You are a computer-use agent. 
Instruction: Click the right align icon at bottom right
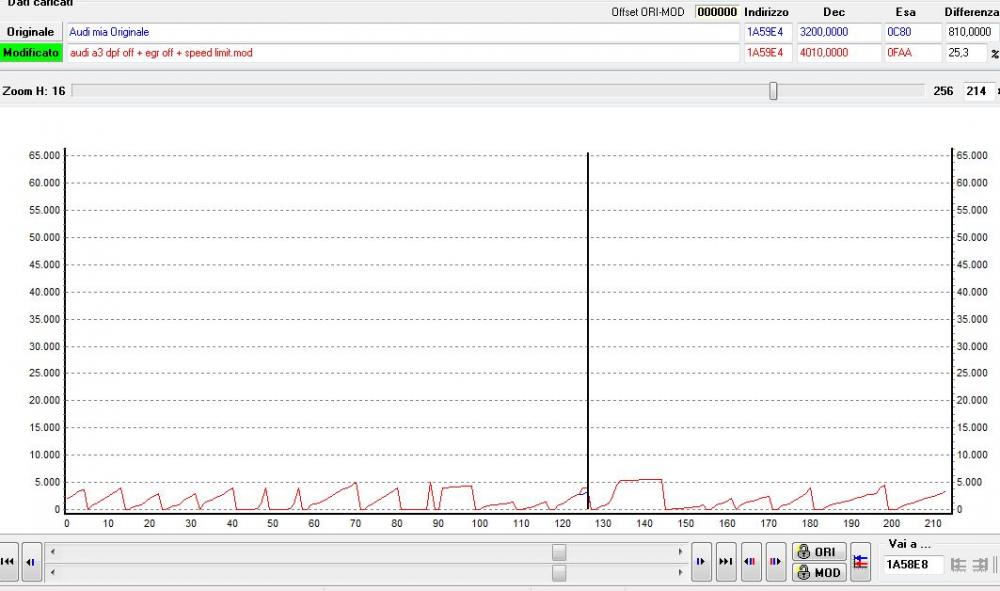coord(980,565)
